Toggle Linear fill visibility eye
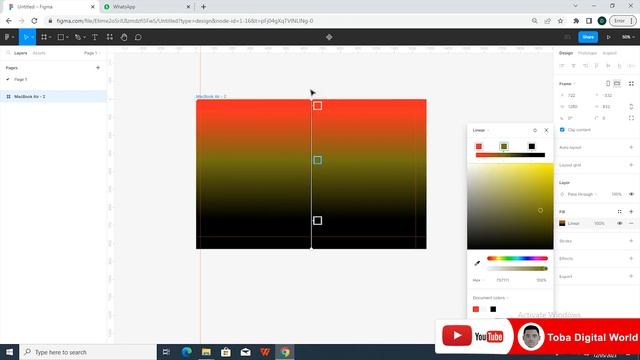 [x=619, y=223]
